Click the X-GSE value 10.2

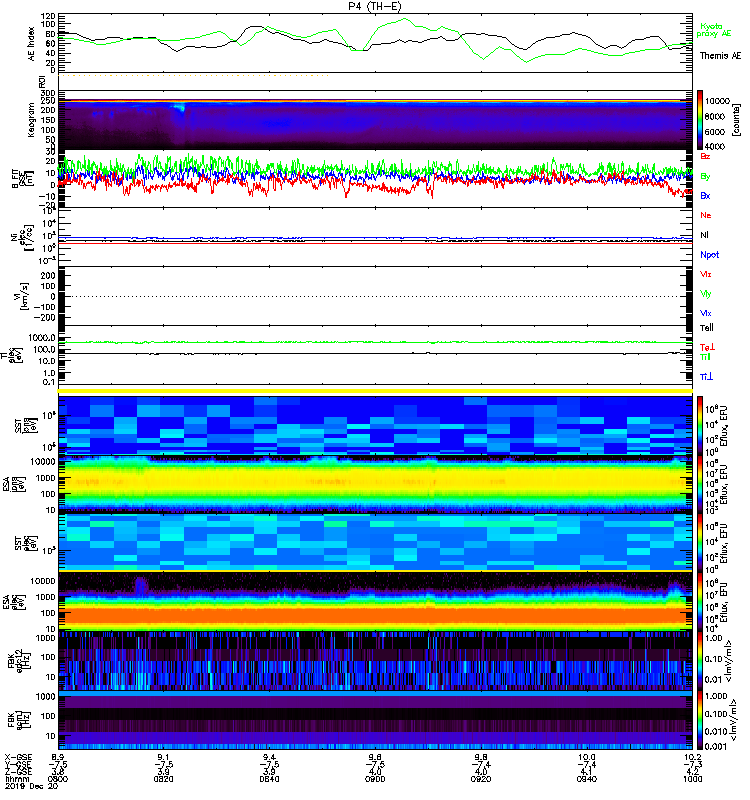click(692, 758)
